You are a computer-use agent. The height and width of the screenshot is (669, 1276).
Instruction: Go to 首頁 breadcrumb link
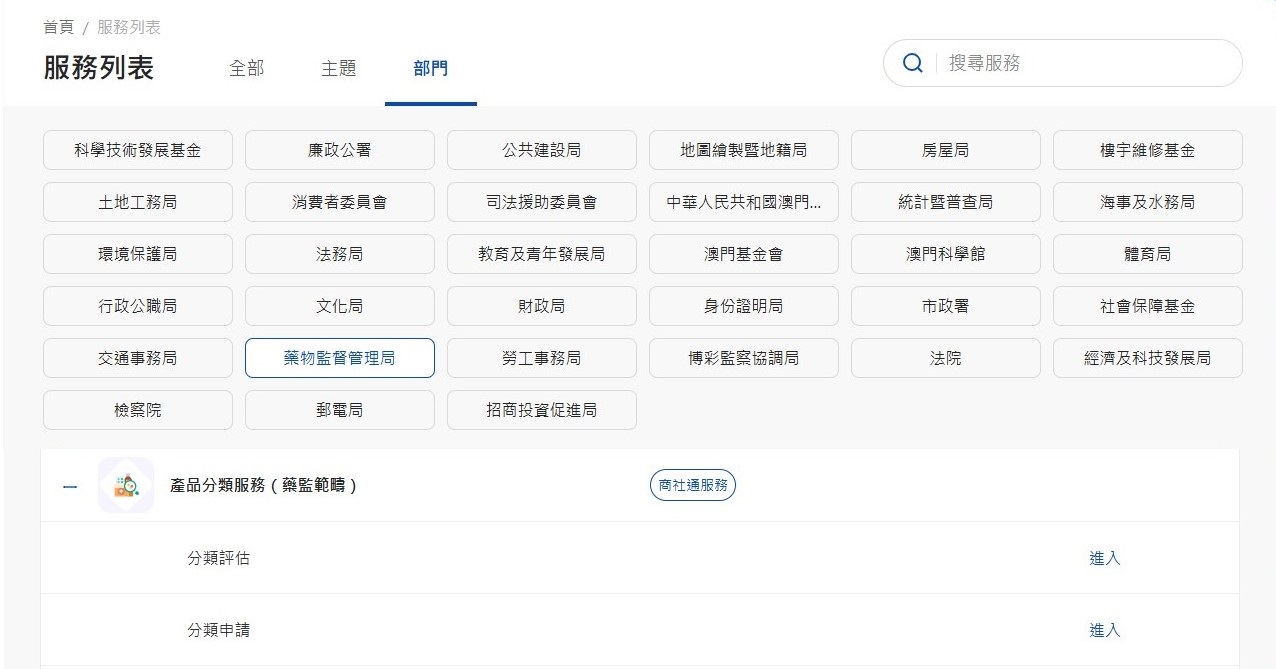click(x=58, y=27)
